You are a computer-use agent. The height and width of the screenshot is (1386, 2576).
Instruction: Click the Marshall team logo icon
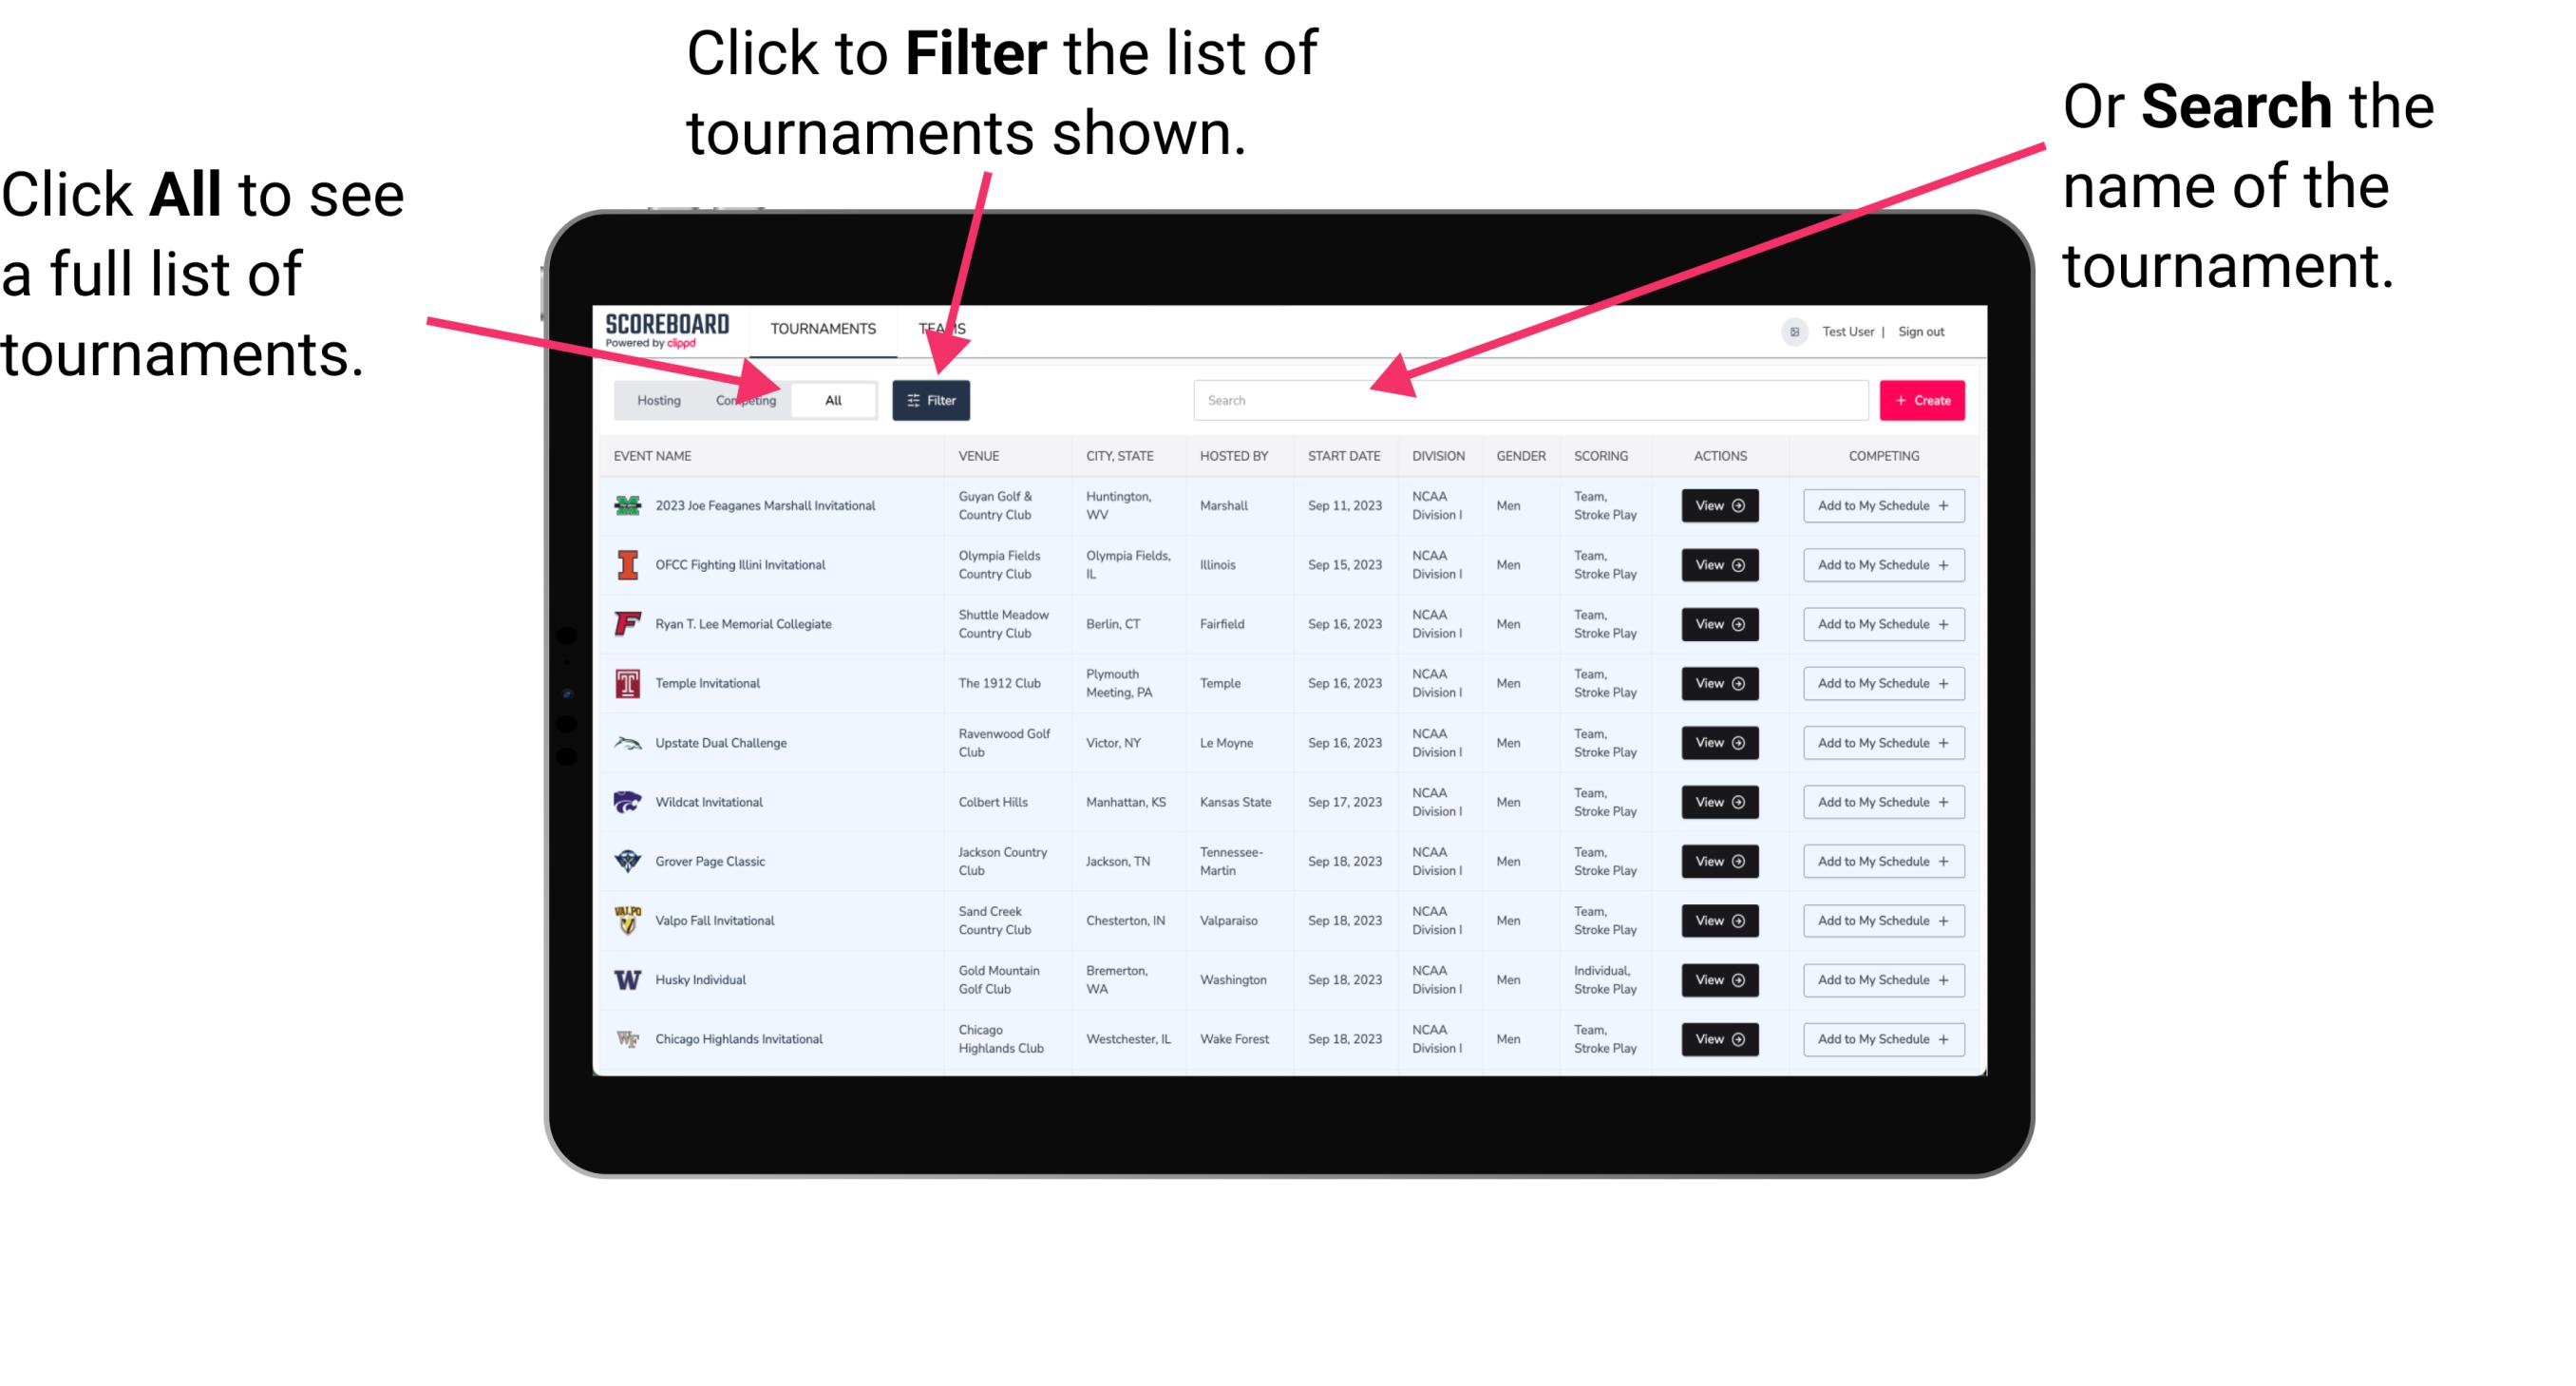(x=626, y=505)
